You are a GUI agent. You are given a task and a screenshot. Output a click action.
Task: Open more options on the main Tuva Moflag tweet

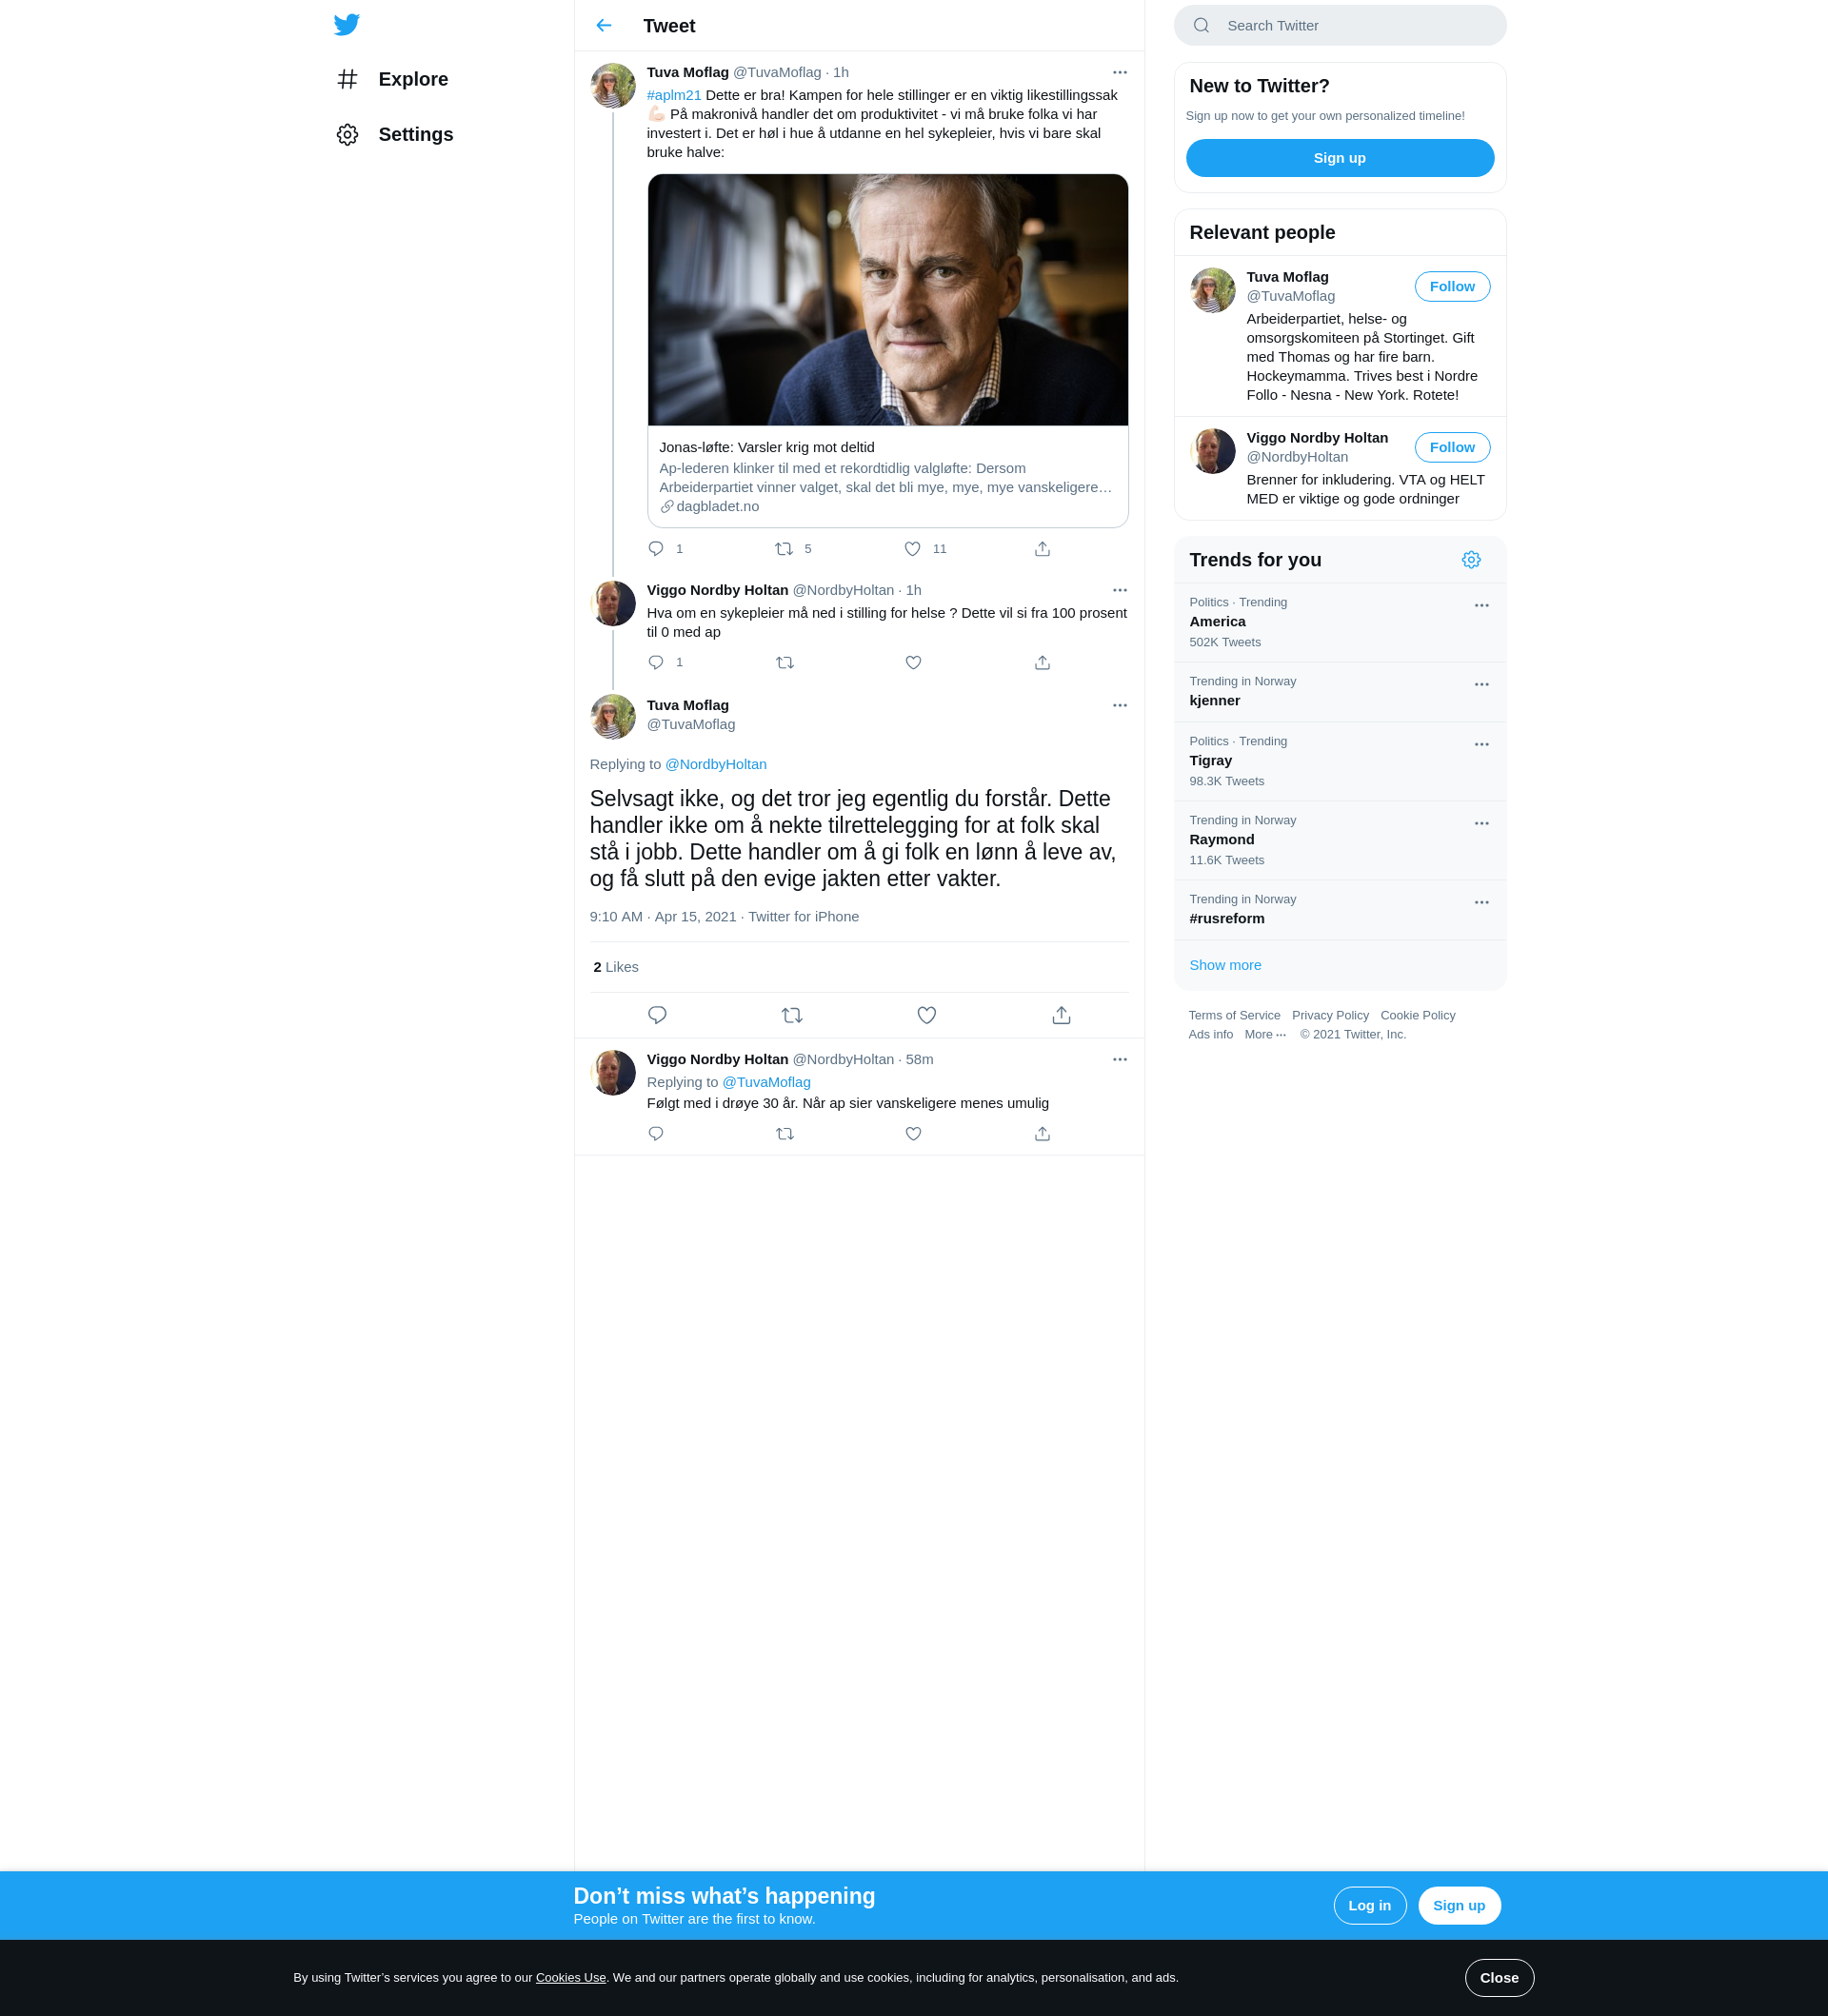1119,705
